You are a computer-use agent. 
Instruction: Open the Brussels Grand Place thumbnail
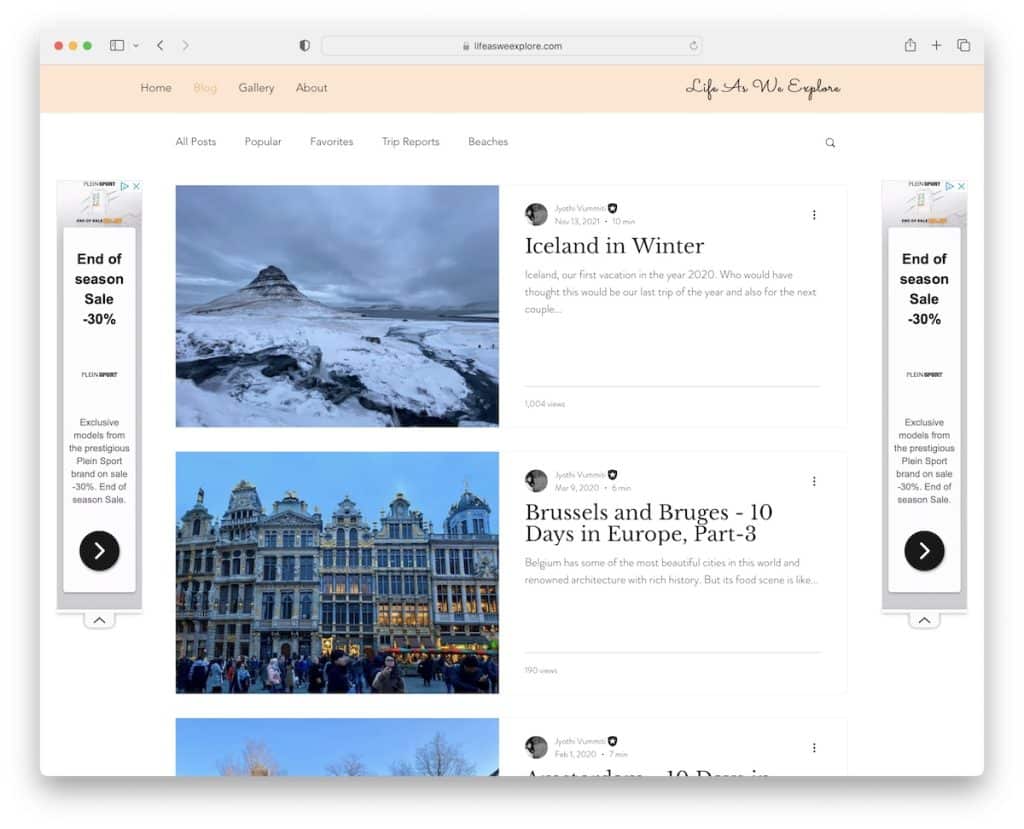337,572
